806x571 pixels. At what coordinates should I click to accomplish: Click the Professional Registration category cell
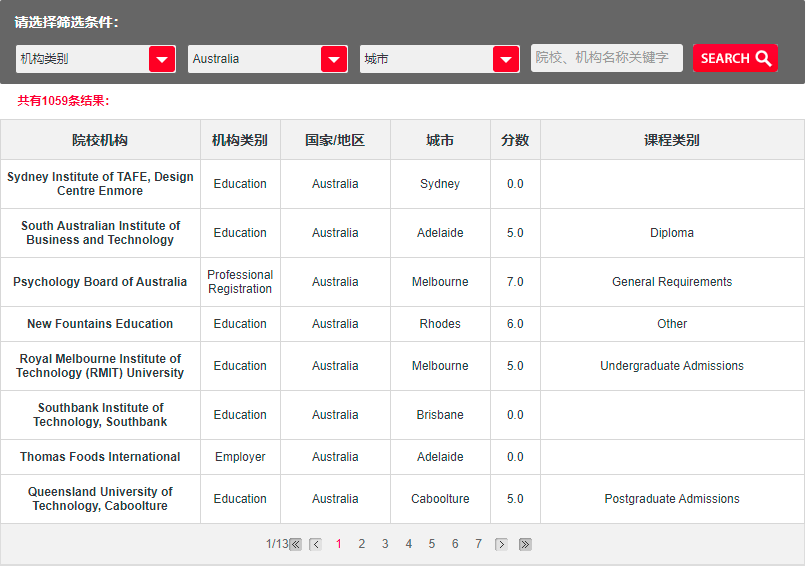click(240, 282)
